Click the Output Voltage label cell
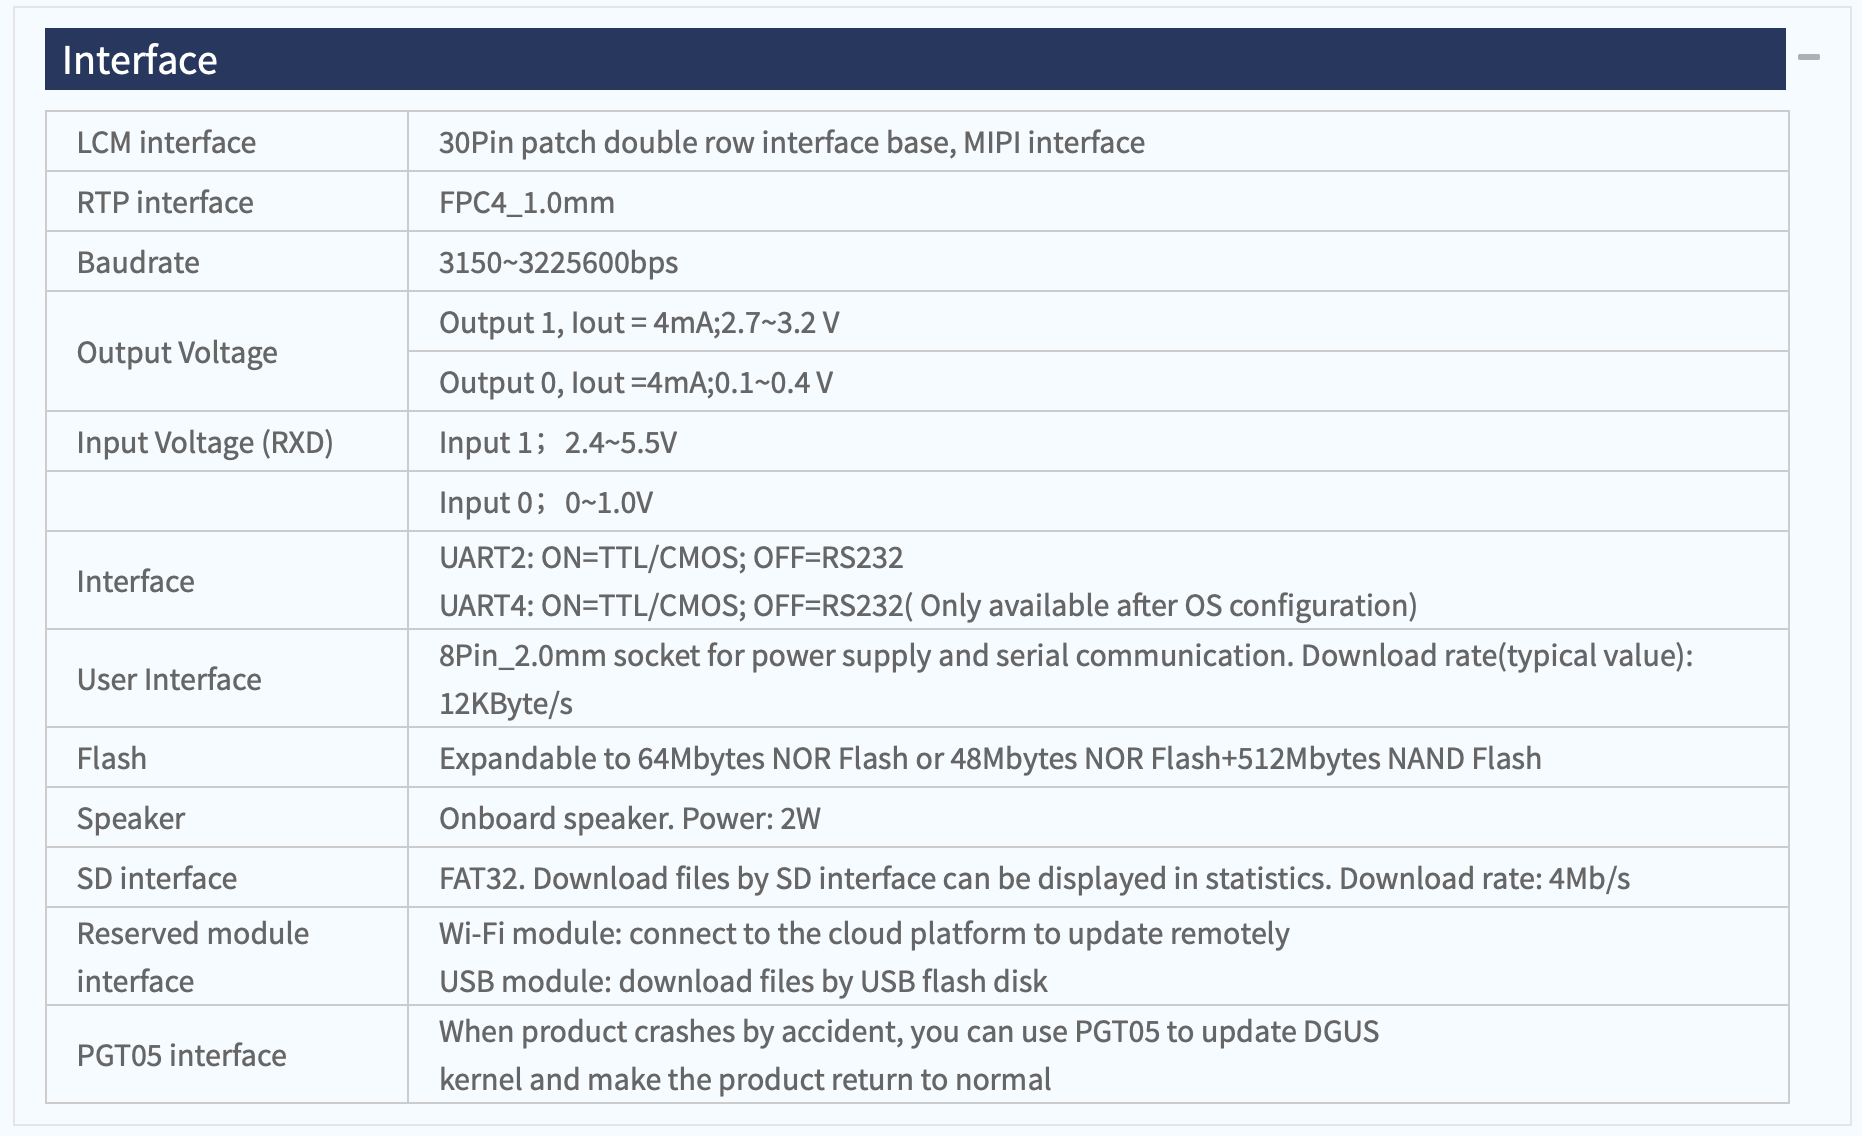 pos(227,352)
